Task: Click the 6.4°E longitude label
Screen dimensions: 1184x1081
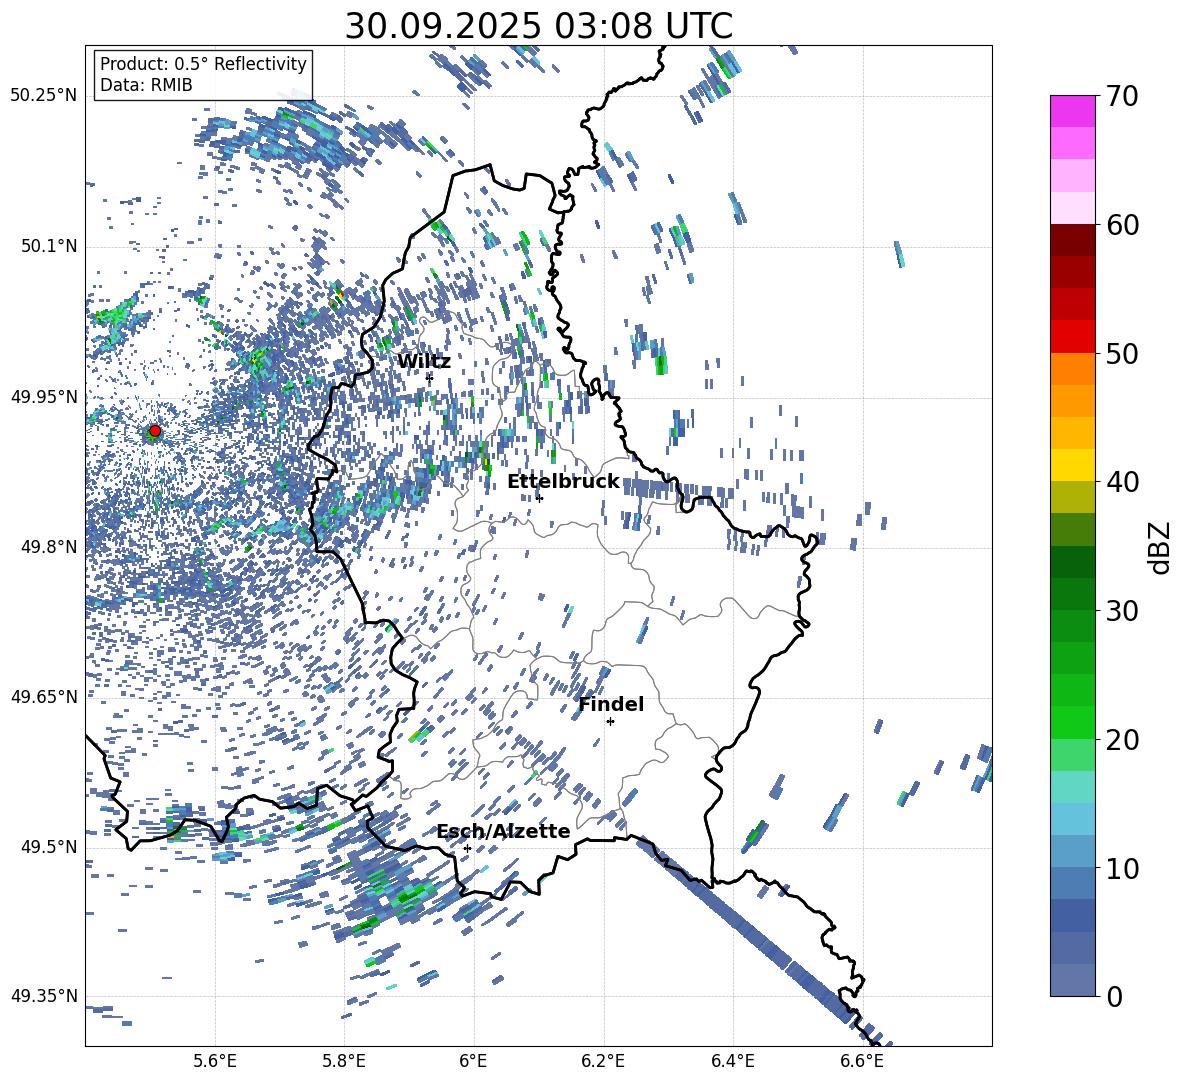Action: [732, 1061]
